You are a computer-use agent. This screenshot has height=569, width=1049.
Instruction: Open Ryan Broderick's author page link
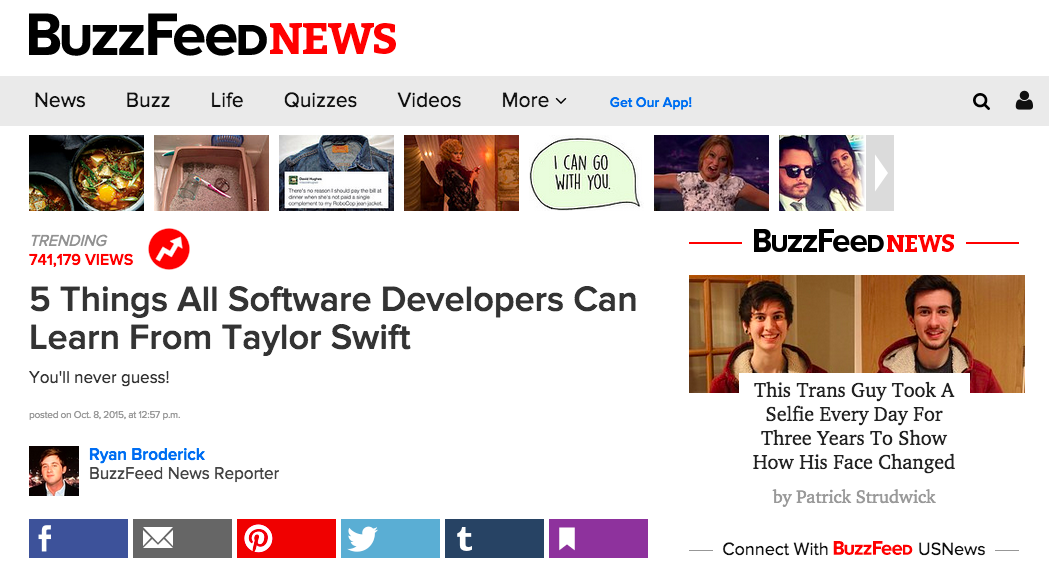coord(147,455)
